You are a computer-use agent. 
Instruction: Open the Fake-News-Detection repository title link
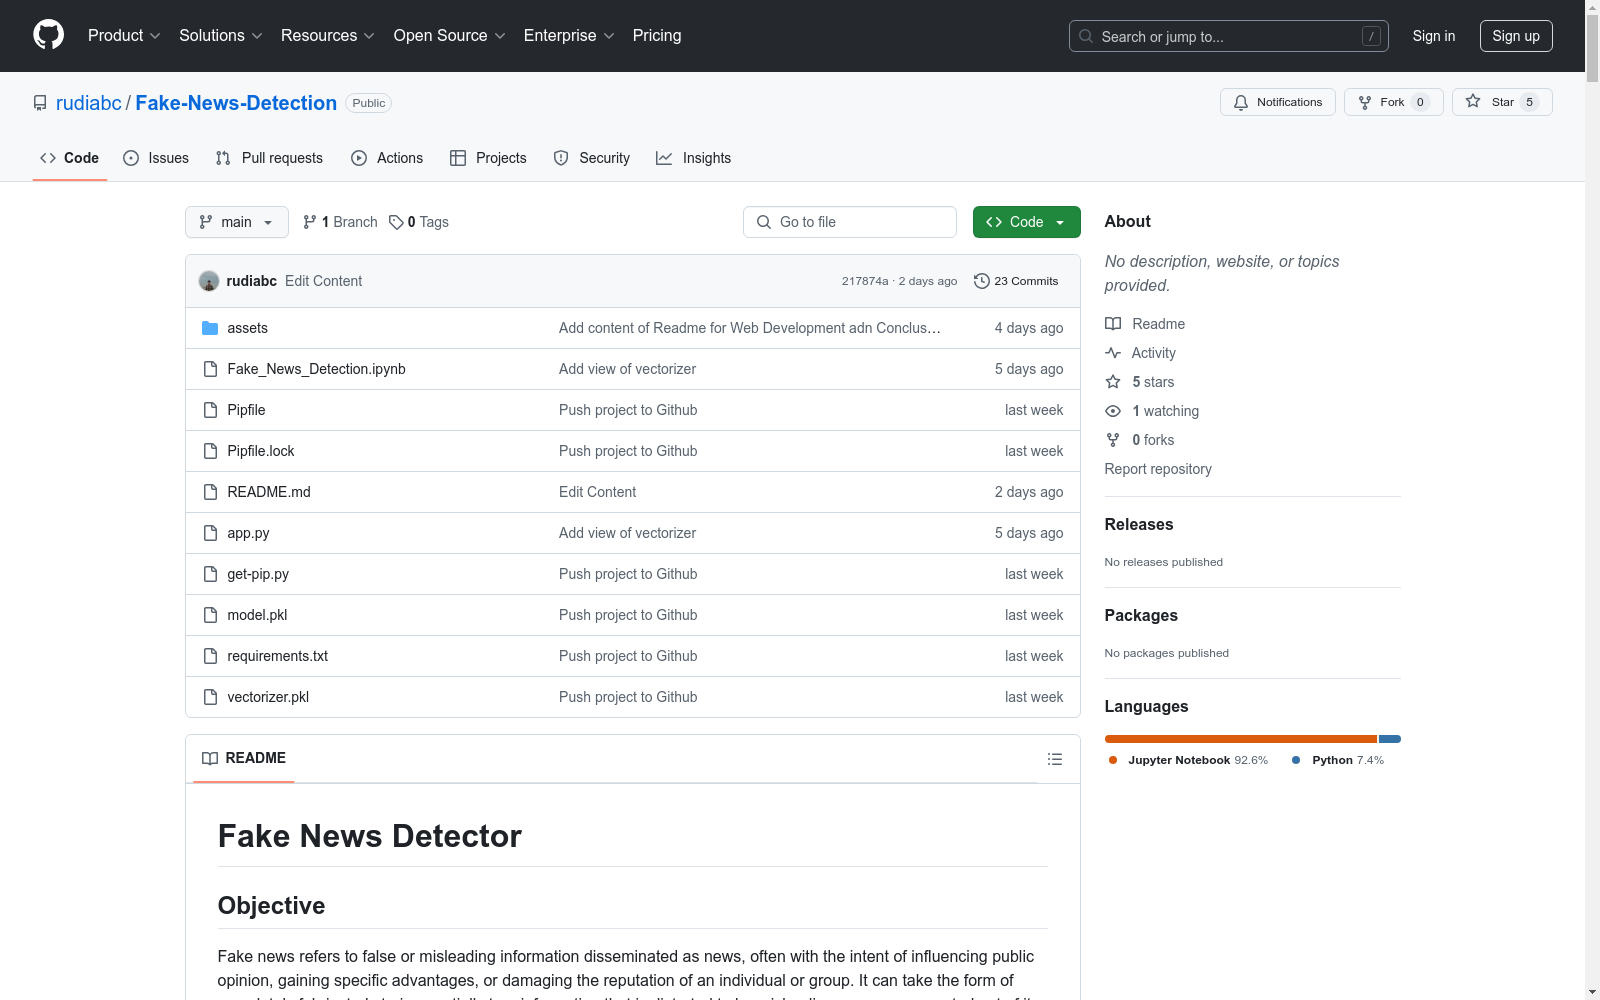pos(236,103)
